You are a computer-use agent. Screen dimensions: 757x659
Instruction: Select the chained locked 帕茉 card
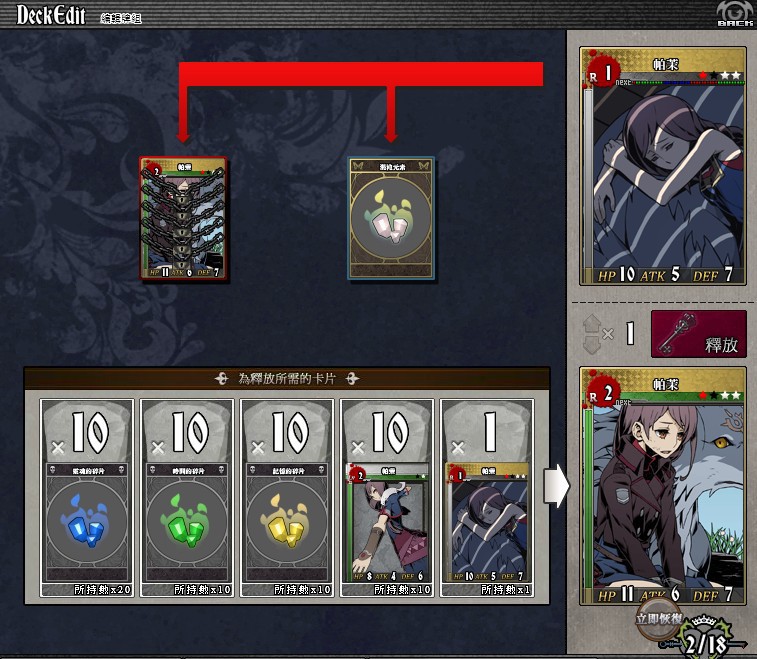[x=183, y=218]
